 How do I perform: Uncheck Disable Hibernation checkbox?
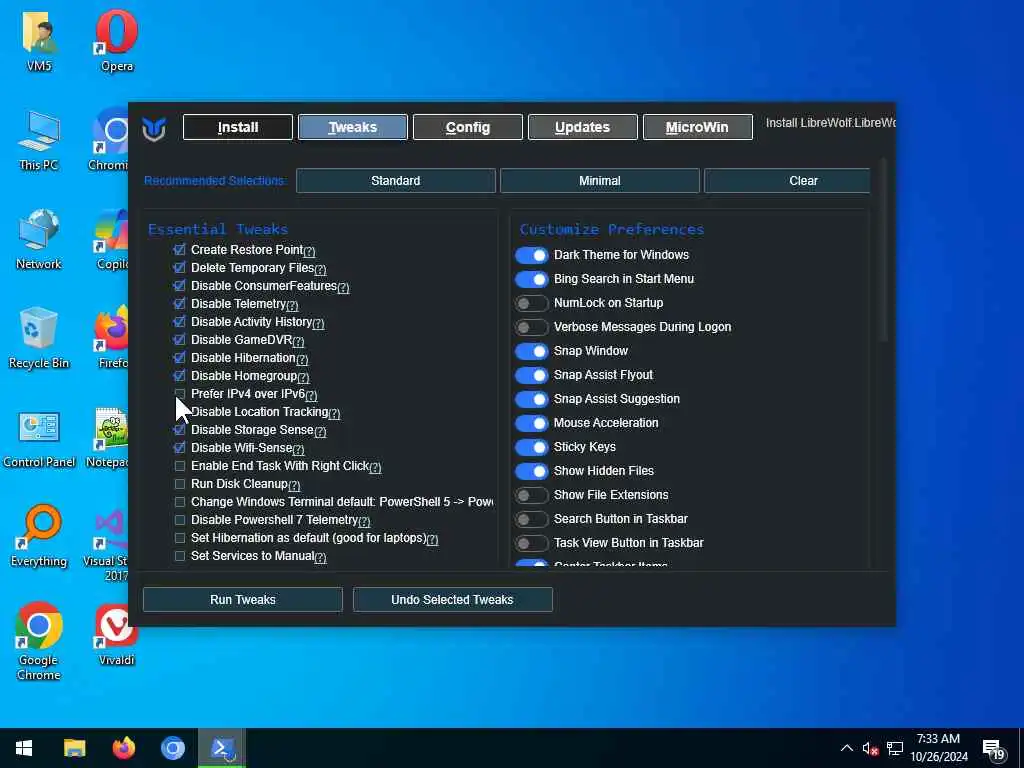tap(180, 358)
